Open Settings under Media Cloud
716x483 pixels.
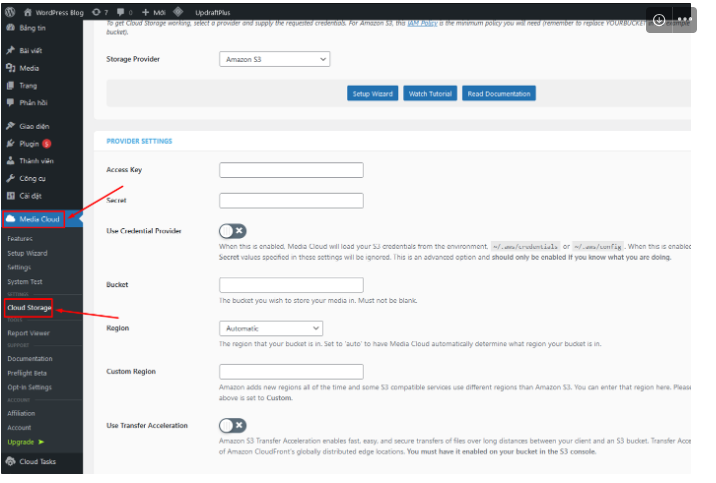19,268
